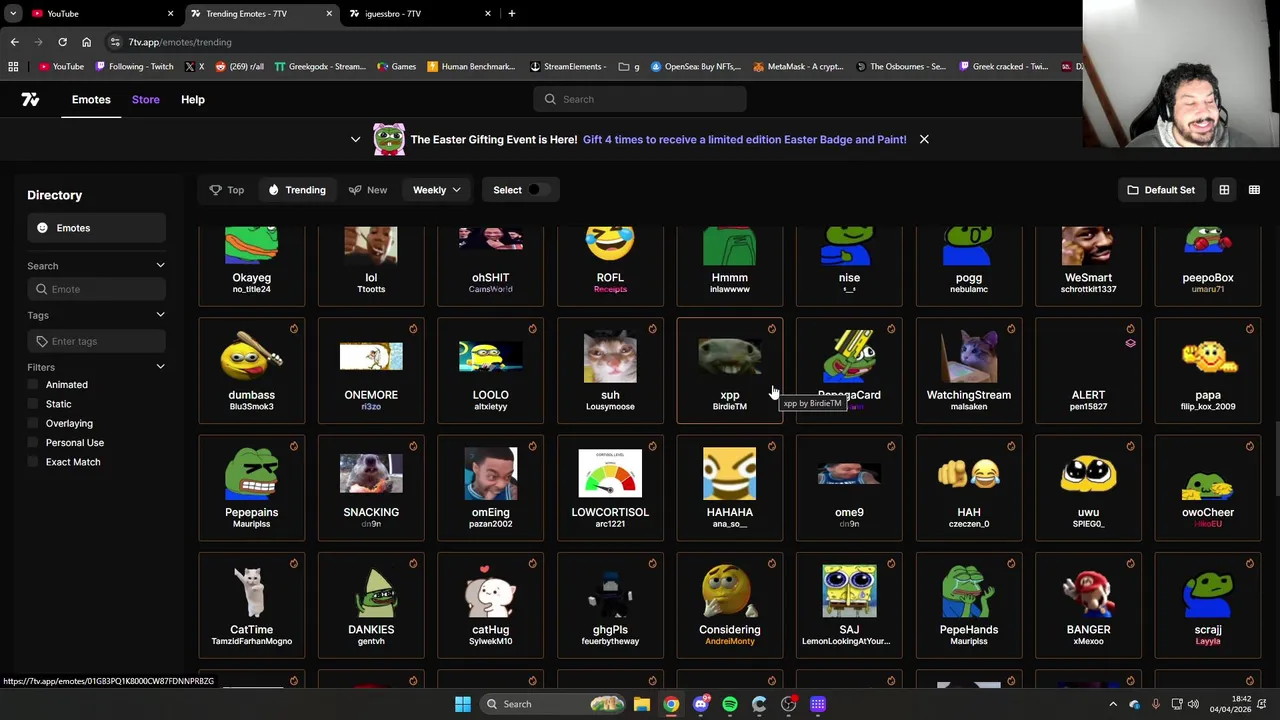Screen dimensions: 1280x720
Task: Open Chrome from the taskbar
Action: click(671, 704)
